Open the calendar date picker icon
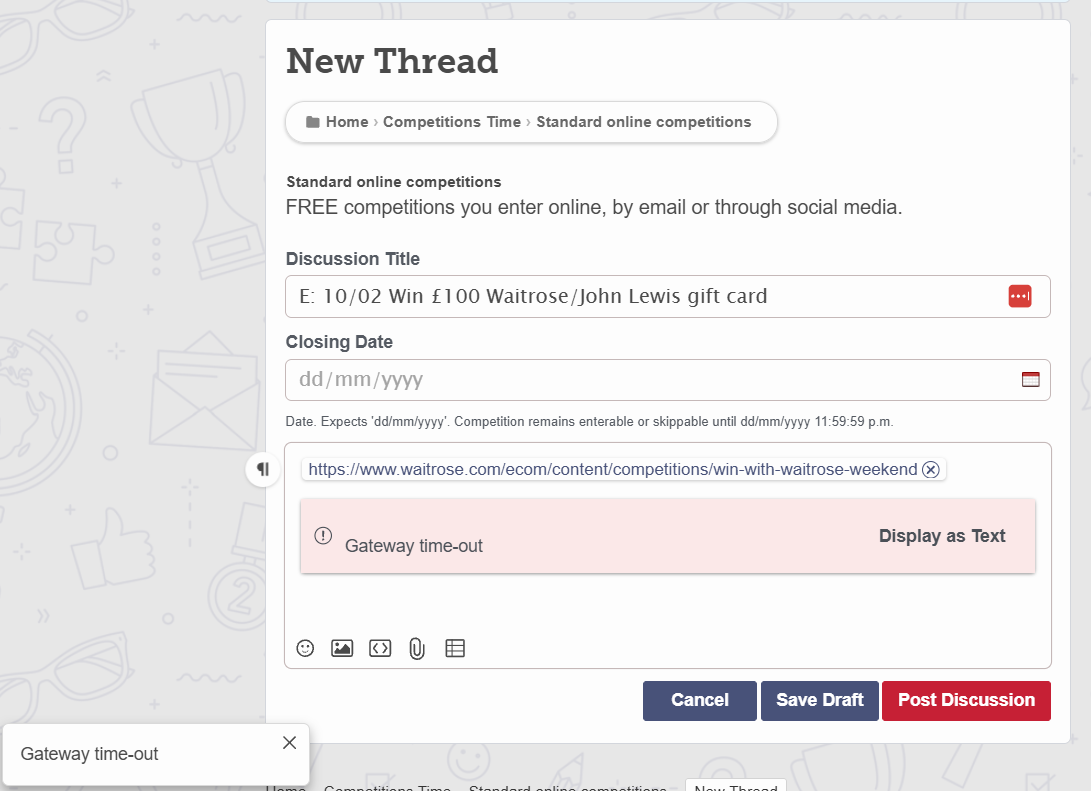The height and width of the screenshot is (791, 1091). point(1030,379)
